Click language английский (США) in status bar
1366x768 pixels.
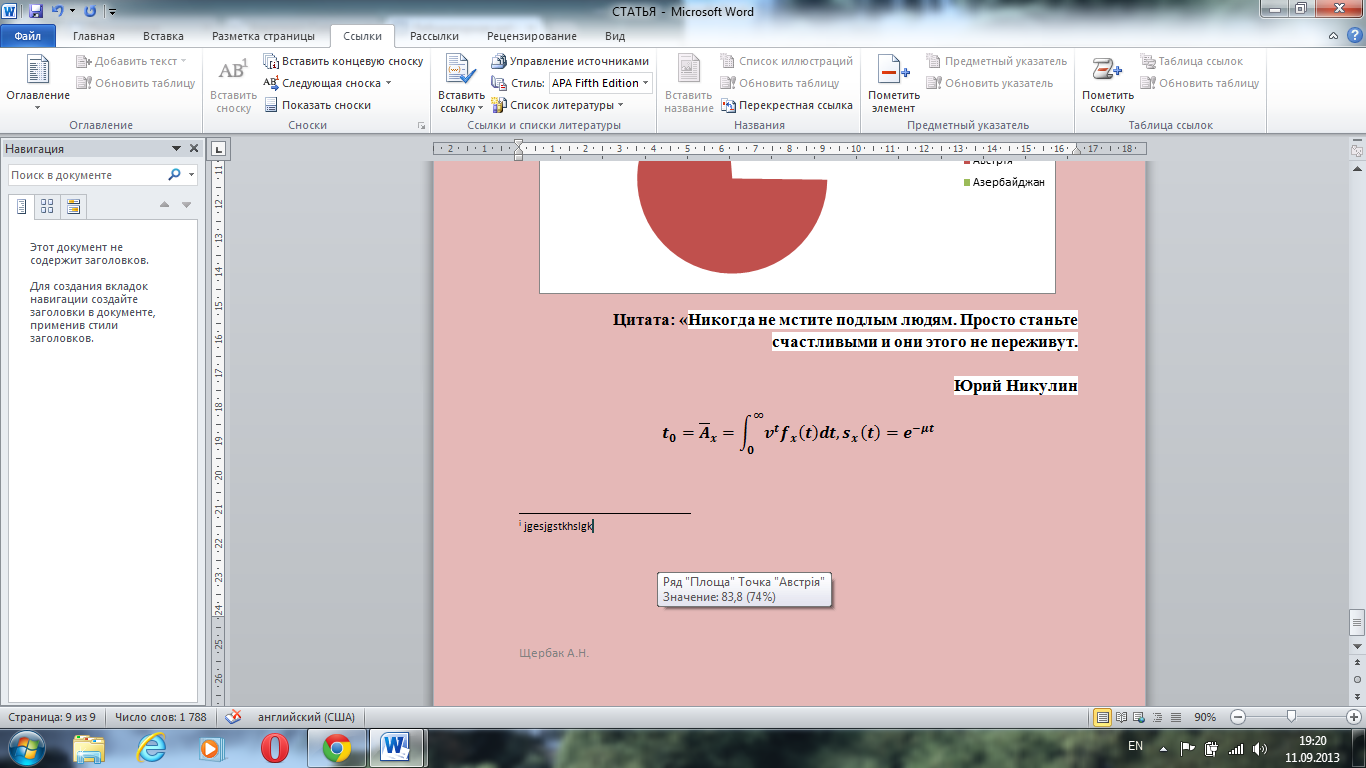point(306,717)
